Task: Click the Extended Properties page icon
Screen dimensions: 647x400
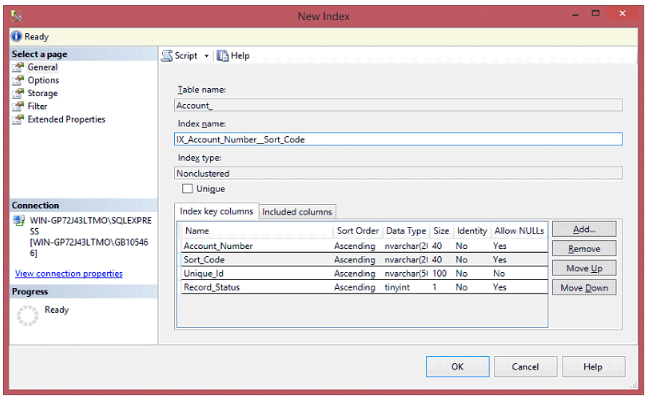Action: click(18, 119)
